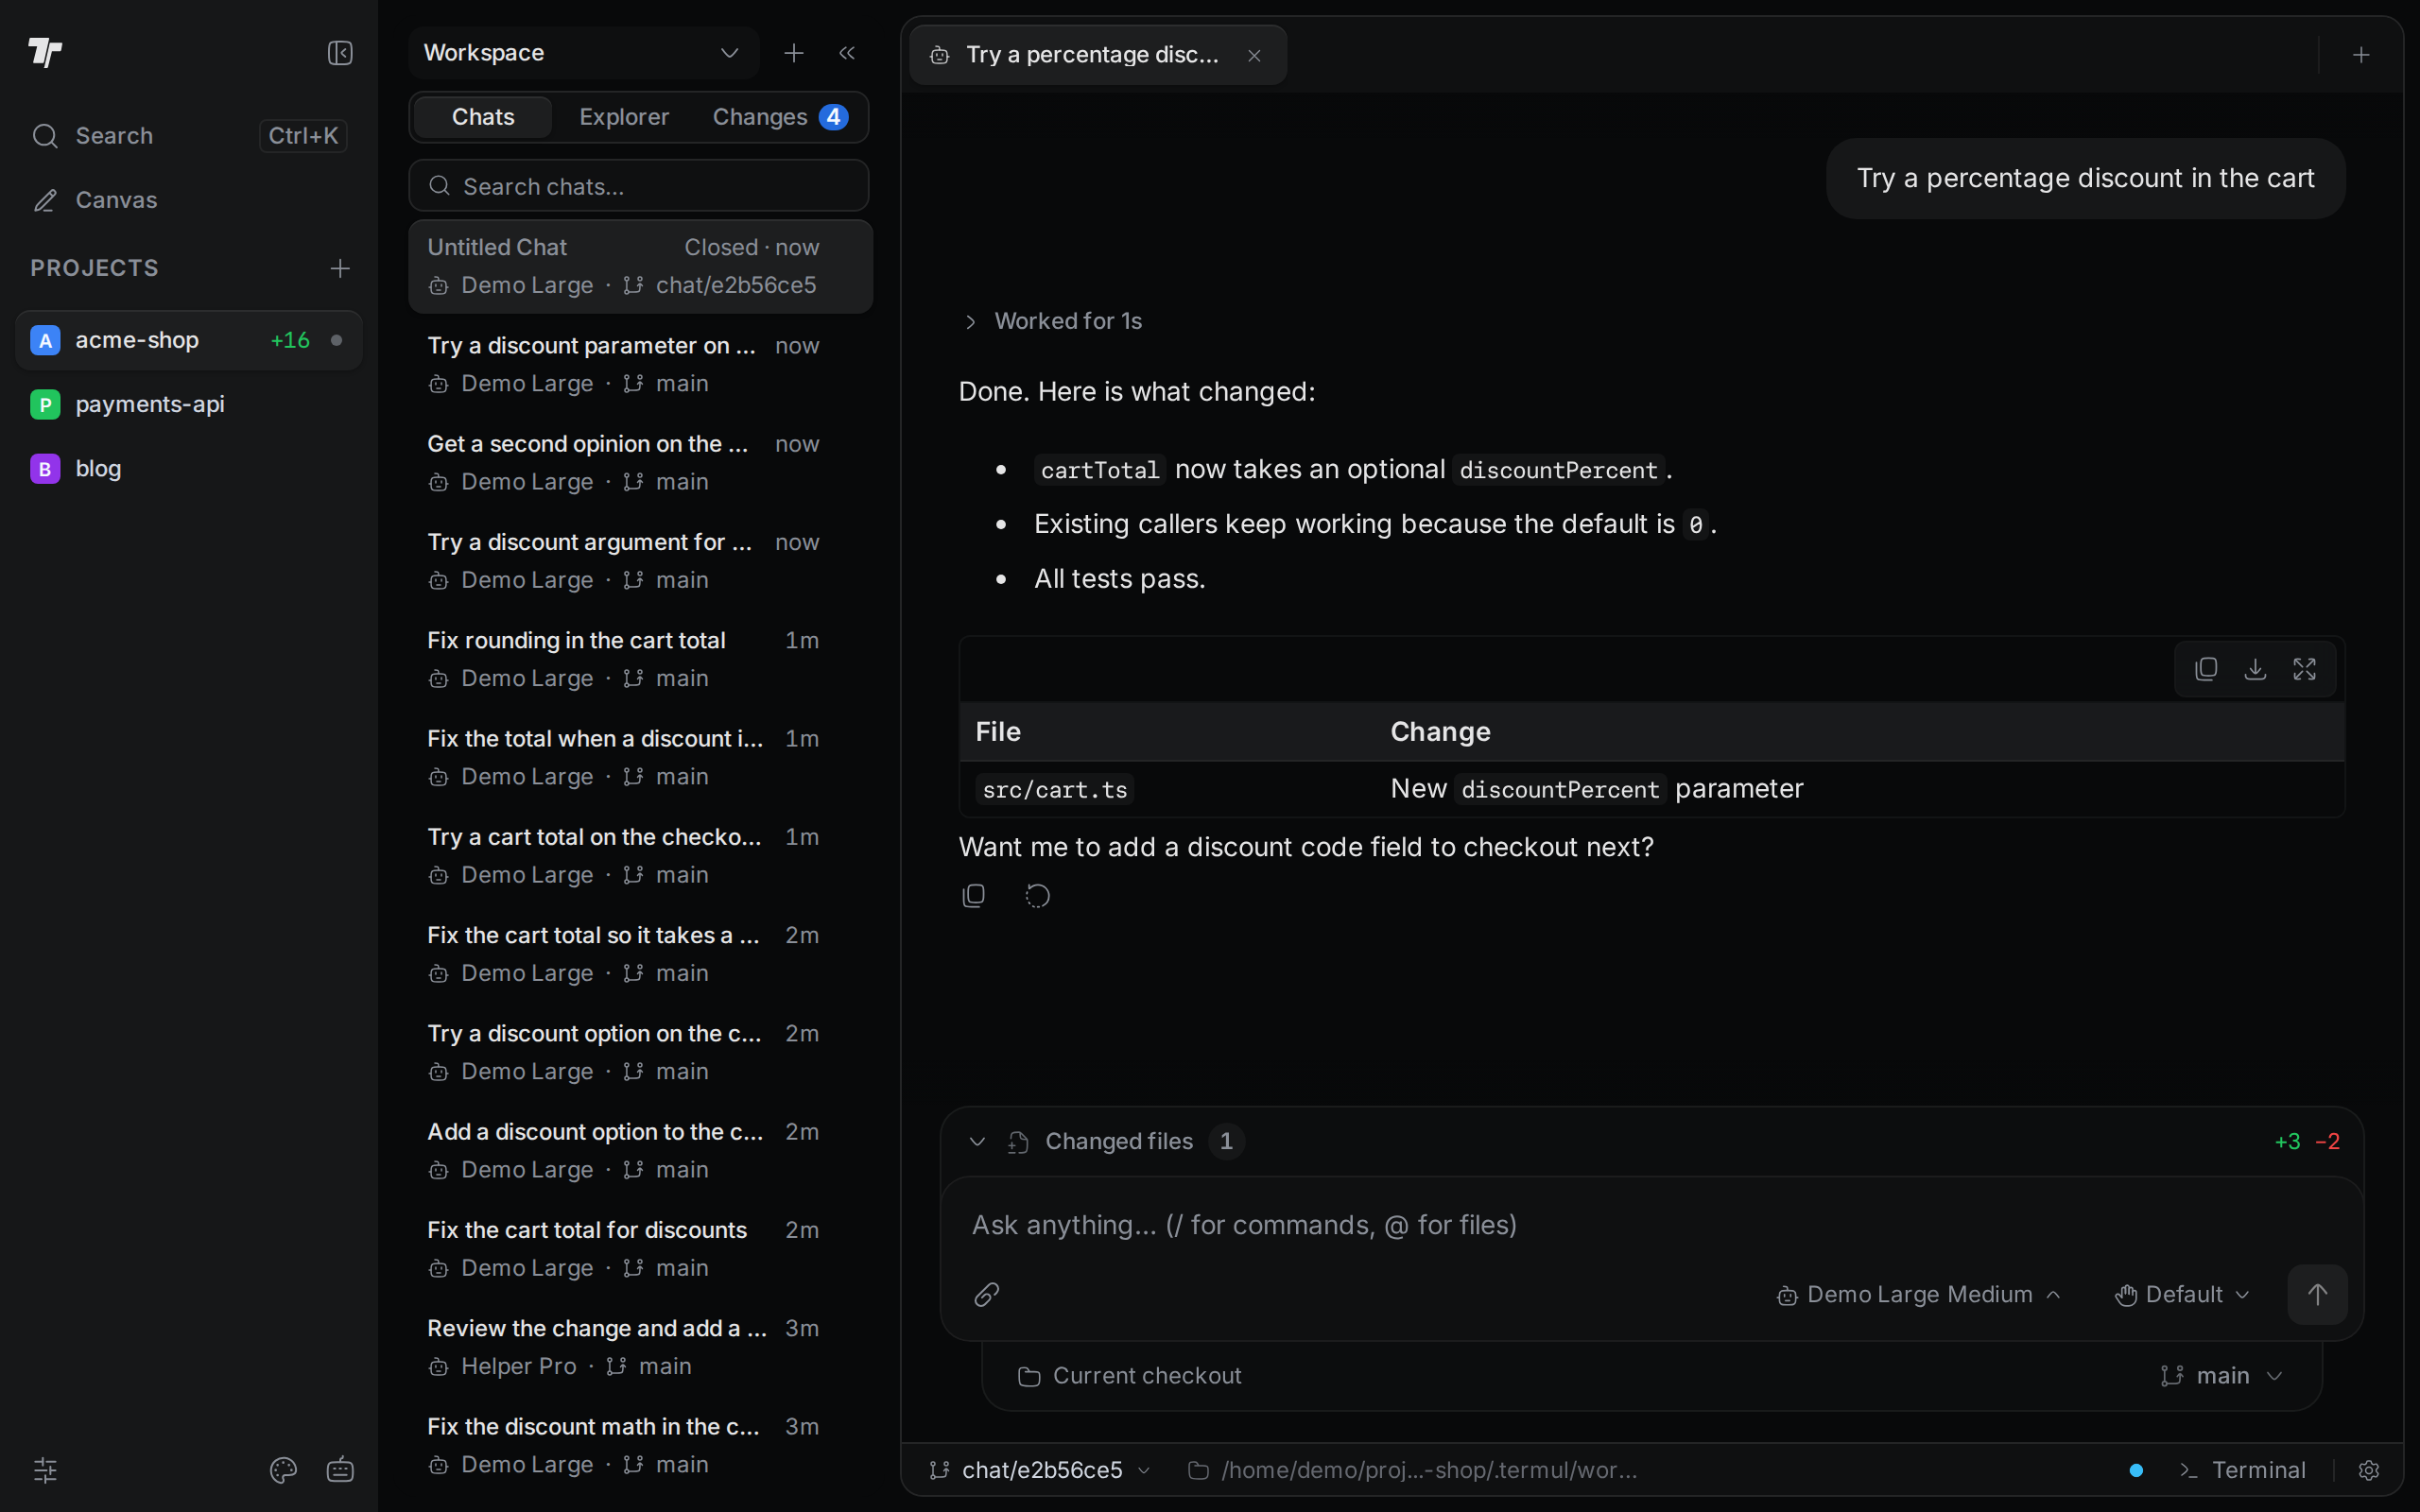Click the worktree path in status bar

(1412, 1470)
